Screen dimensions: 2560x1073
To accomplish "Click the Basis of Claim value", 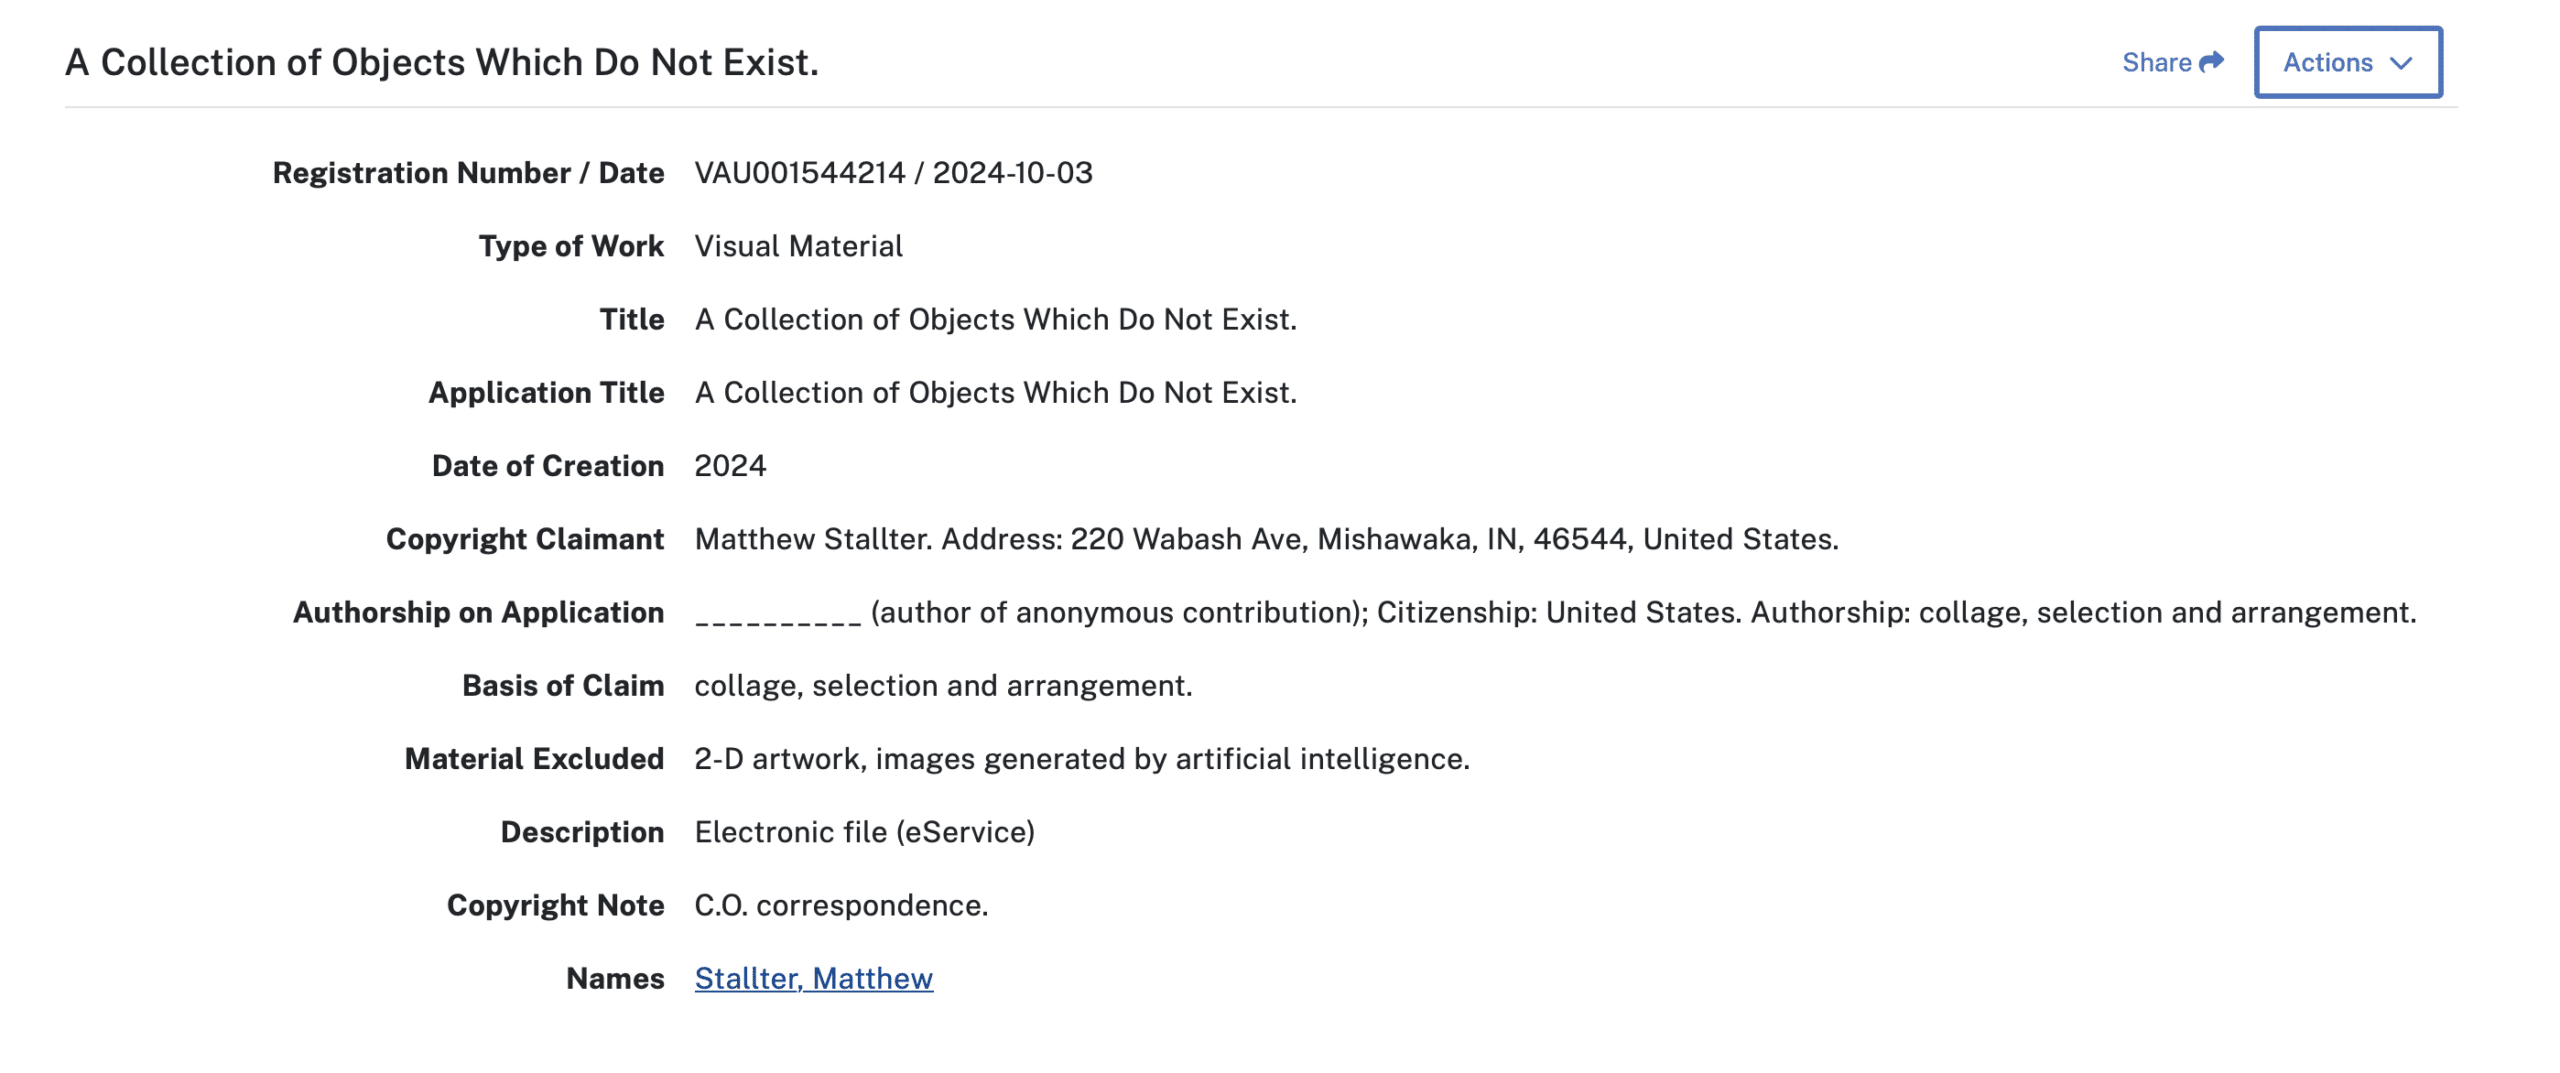I will tap(944, 685).
